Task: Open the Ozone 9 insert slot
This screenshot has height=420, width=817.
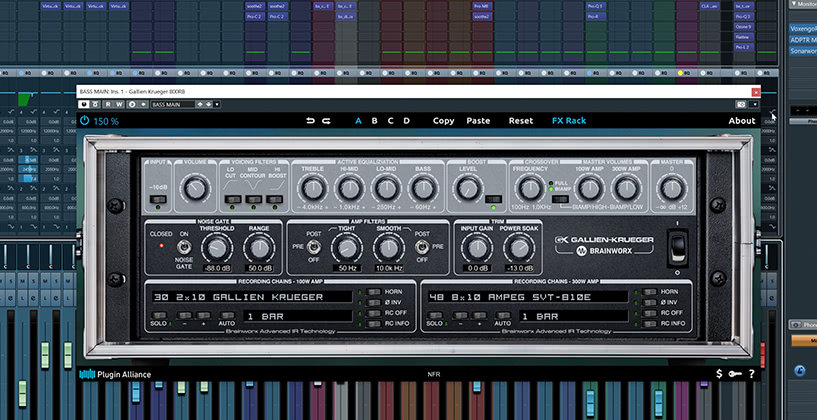Action: pyautogui.click(x=744, y=27)
